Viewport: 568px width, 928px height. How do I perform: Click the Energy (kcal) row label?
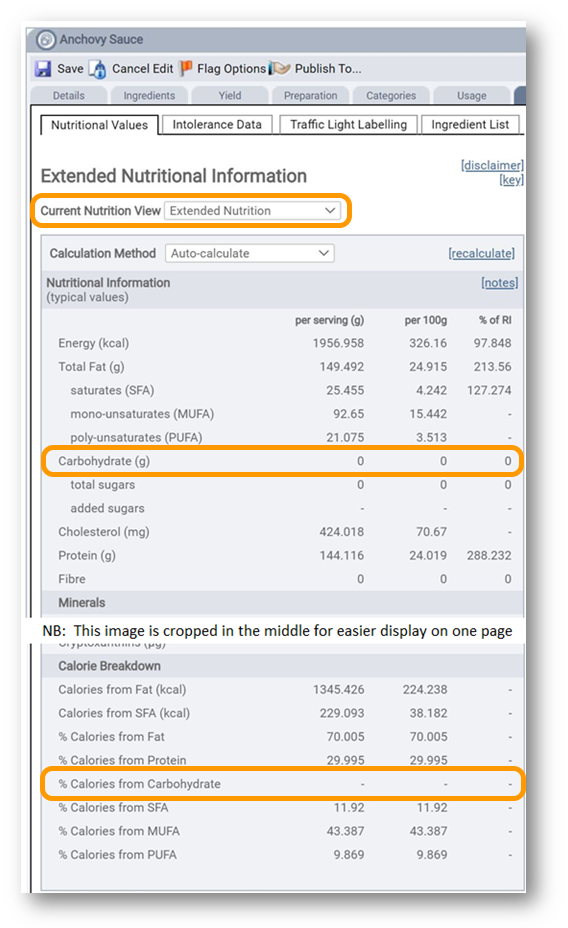tap(93, 343)
